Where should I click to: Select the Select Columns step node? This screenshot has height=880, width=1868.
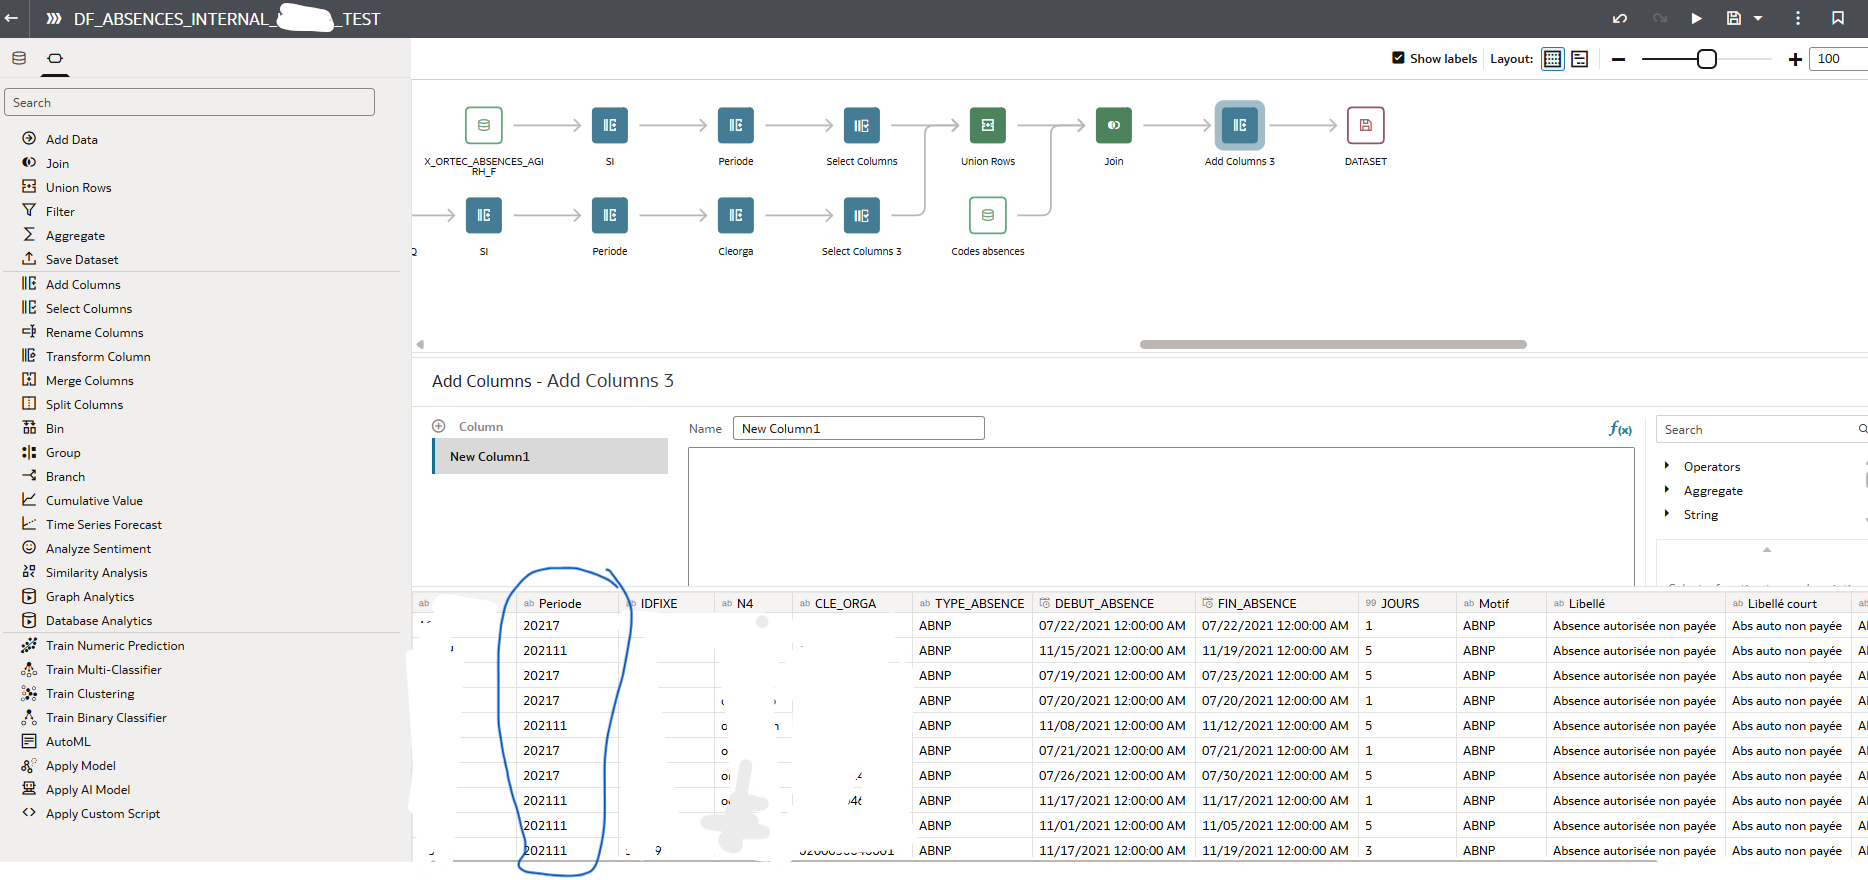point(862,125)
